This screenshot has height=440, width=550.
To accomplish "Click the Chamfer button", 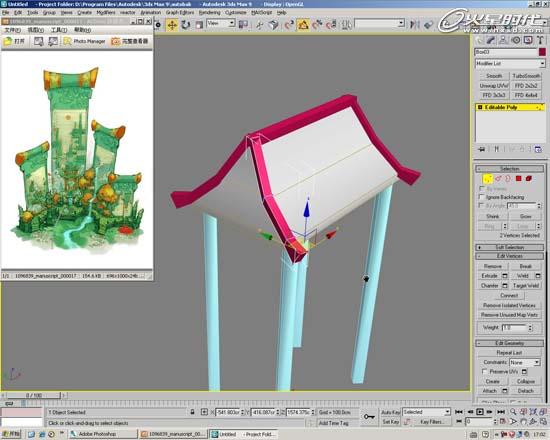I will click(x=490, y=286).
